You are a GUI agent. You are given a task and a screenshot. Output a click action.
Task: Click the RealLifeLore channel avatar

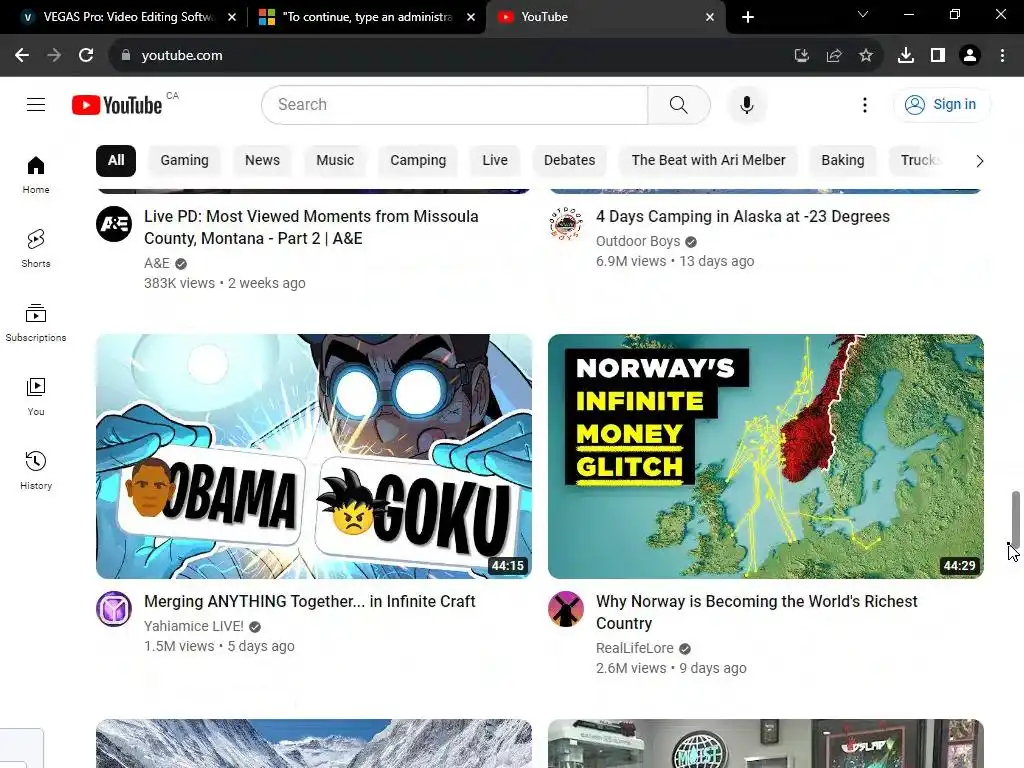(x=566, y=609)
